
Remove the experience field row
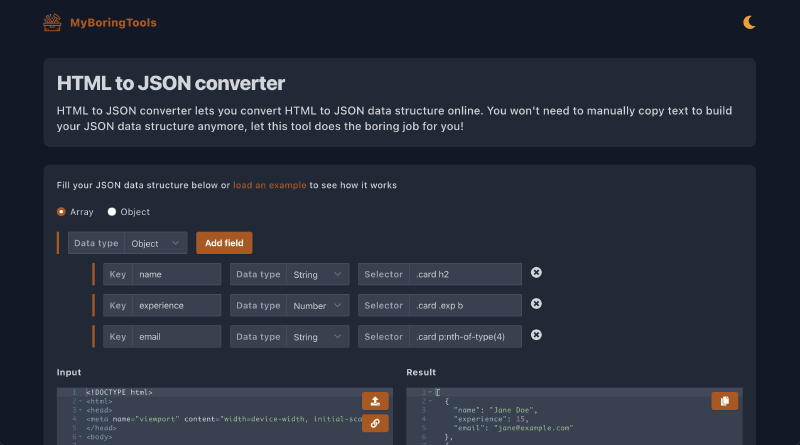[x=536, y=304]
